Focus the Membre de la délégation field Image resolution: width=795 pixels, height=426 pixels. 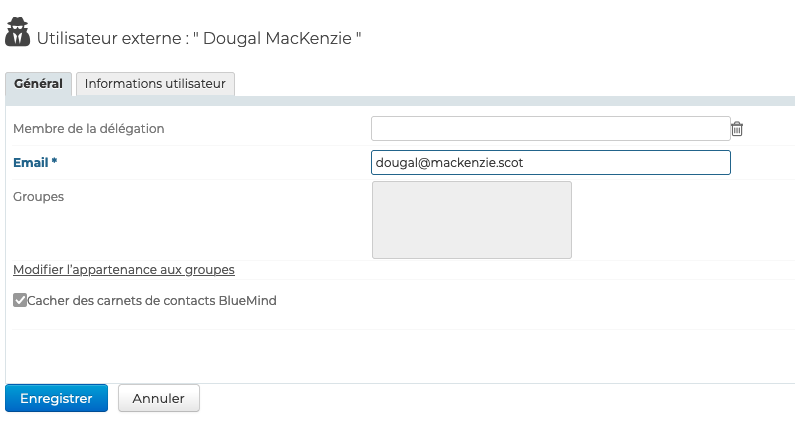[550, 128]
